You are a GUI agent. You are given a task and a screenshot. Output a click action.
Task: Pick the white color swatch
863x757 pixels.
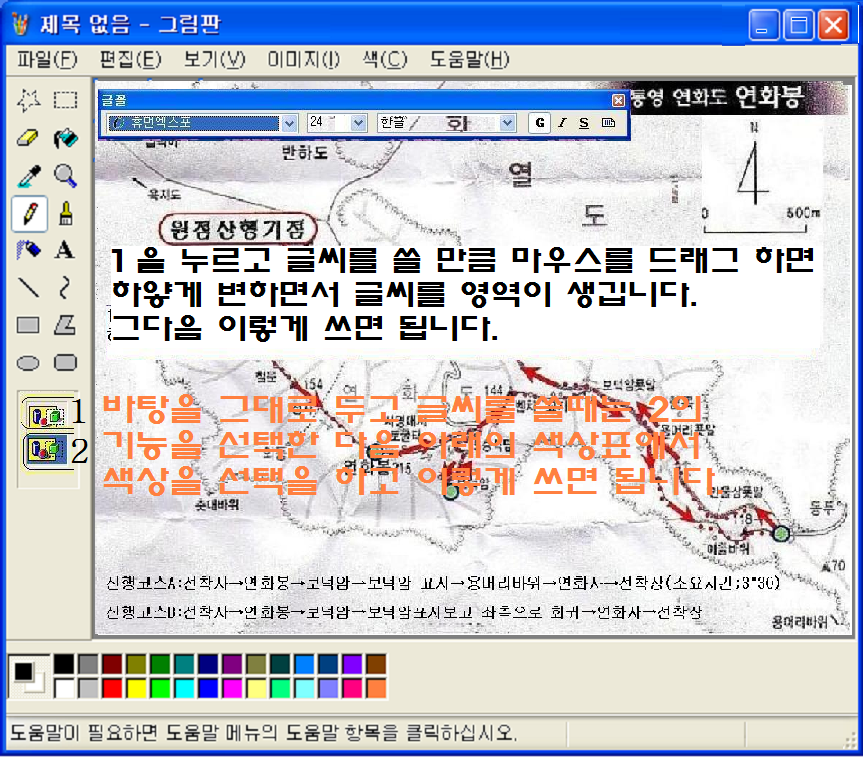tap(64, 688)
